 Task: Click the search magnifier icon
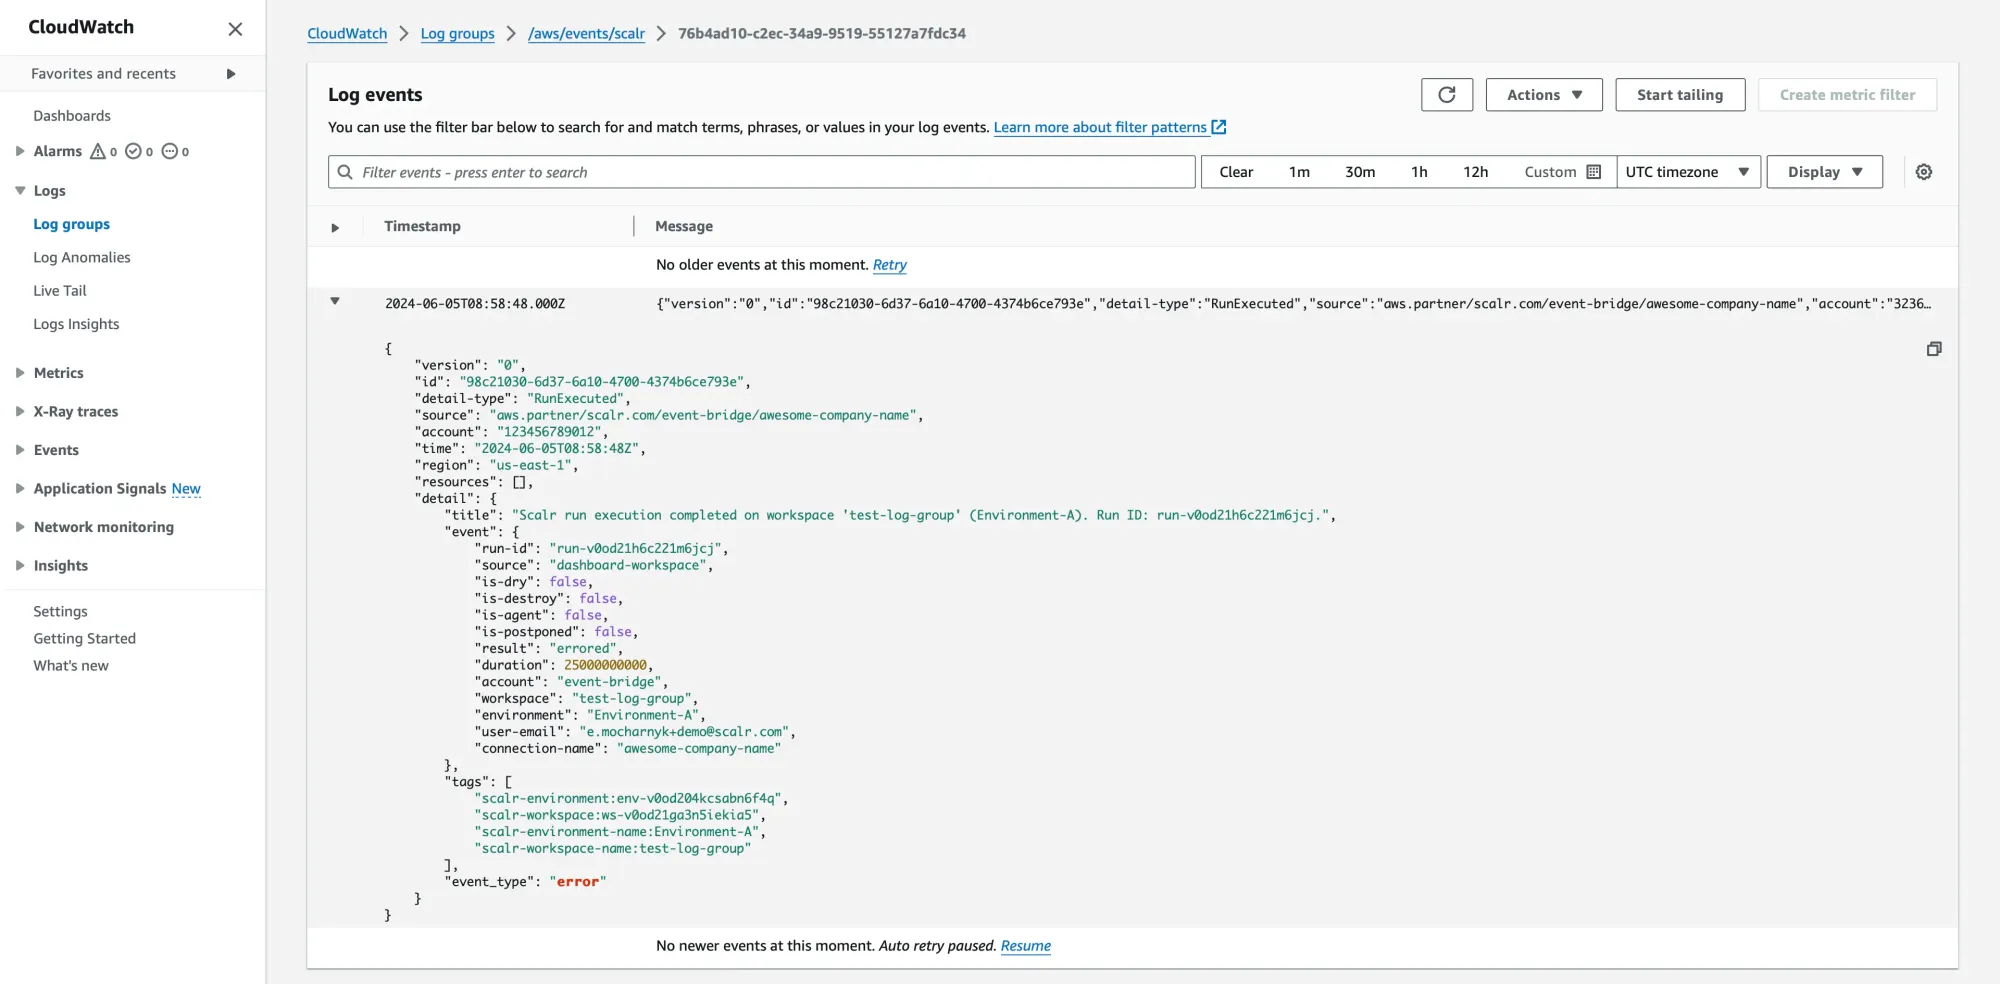tap(345, 172)
